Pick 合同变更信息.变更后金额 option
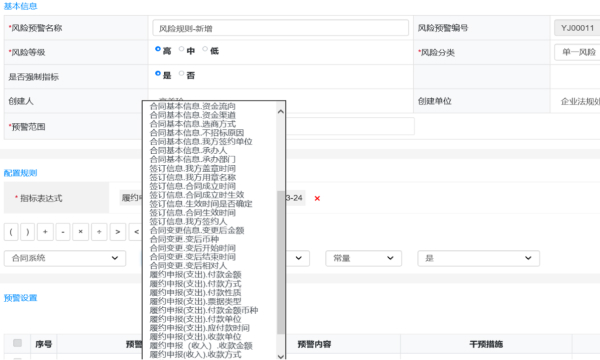600x360 pixels. click(197, 230)
